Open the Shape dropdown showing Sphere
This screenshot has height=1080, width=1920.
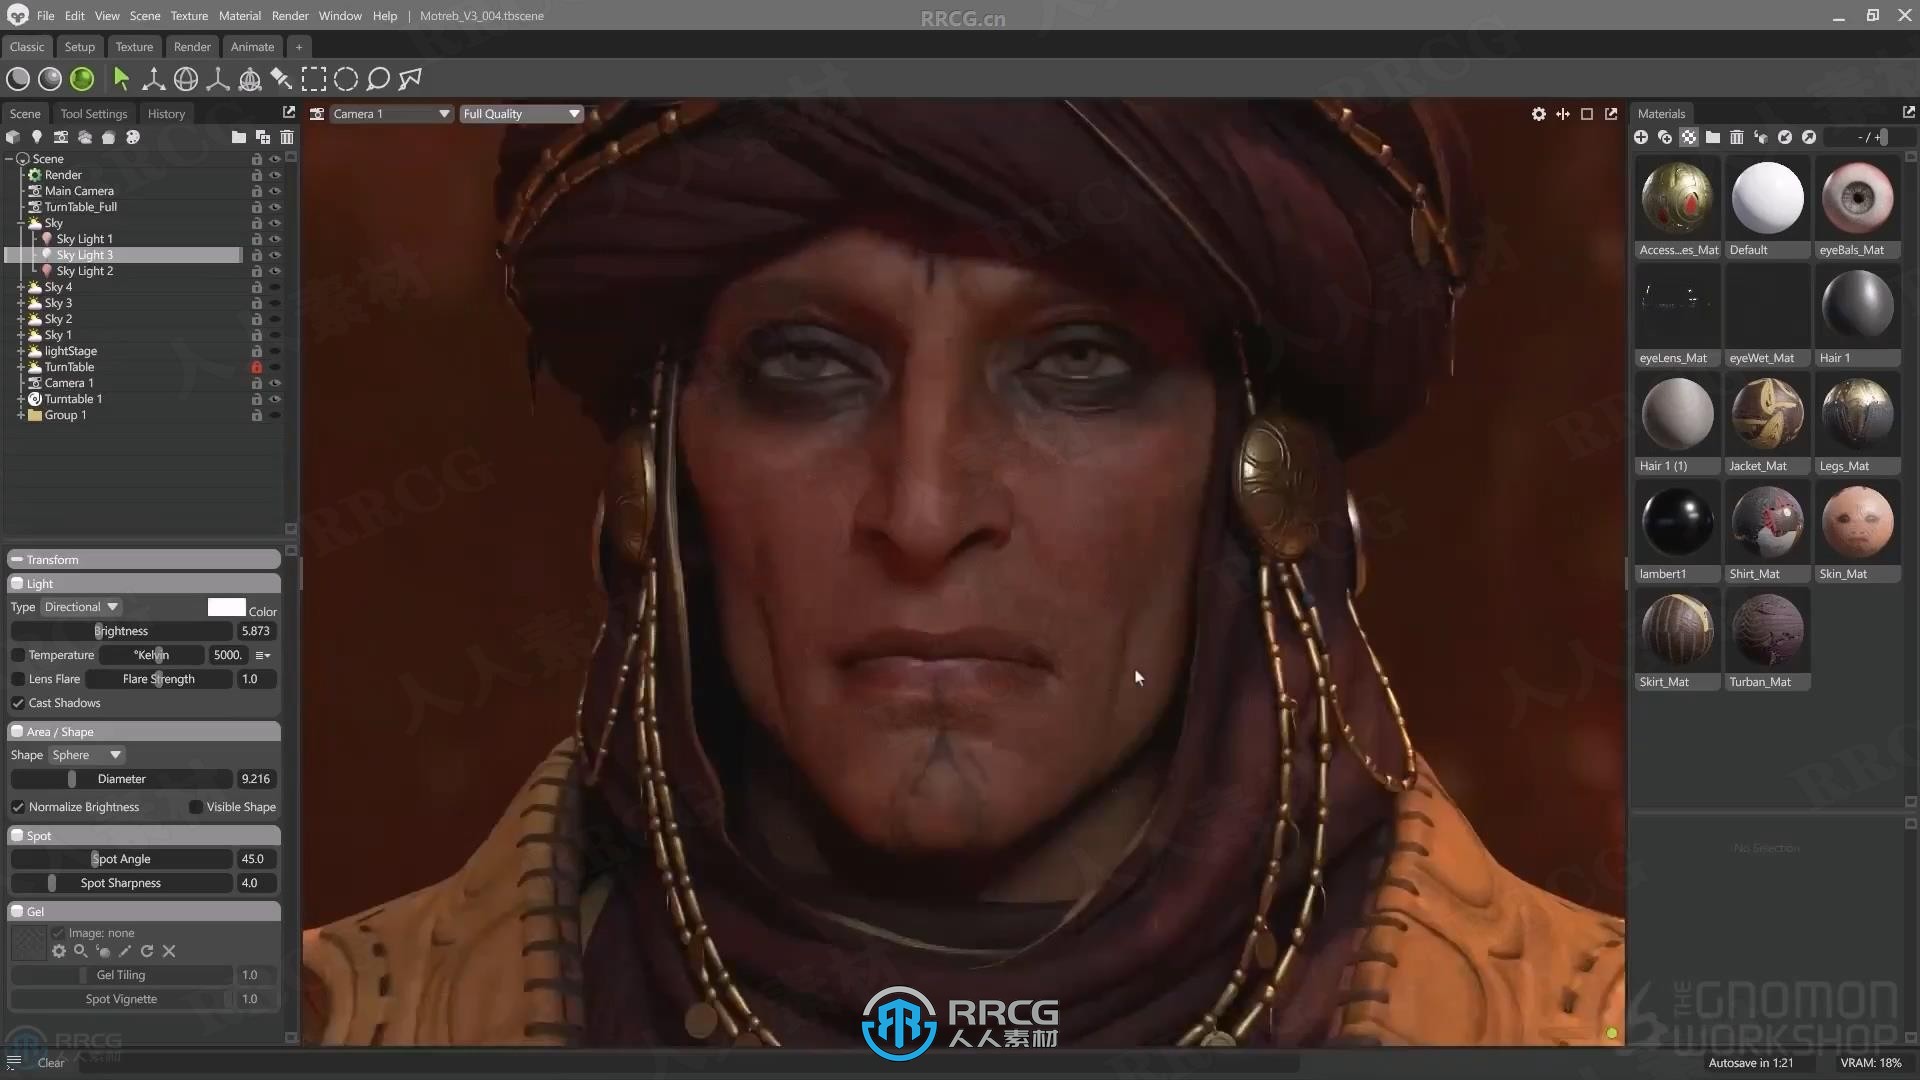[x=87, y=755]
